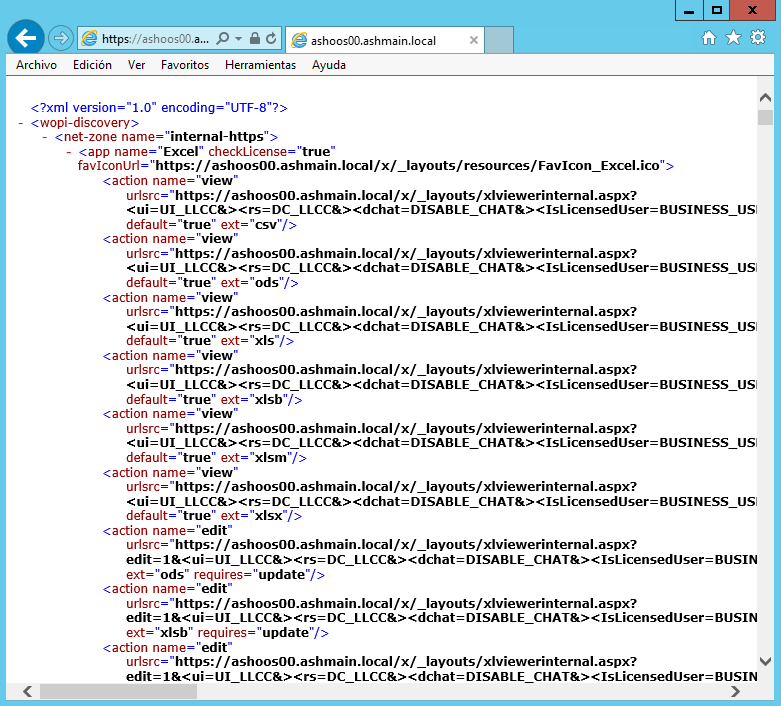Close the ashoos00.ashmain.local tab
Viewport: 781px width, 706px height.
coord(474,40)
